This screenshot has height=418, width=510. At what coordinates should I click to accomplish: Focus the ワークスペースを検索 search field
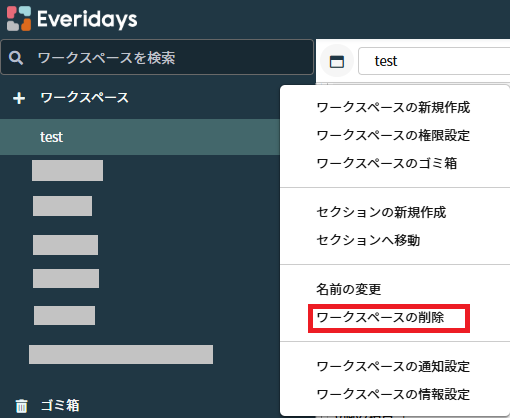(x=157, y=57)
